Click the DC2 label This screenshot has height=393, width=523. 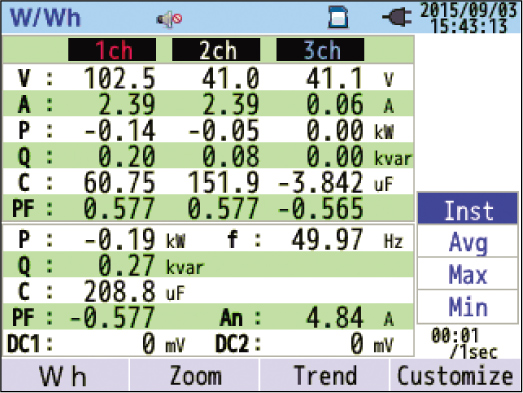coord(231,344)
